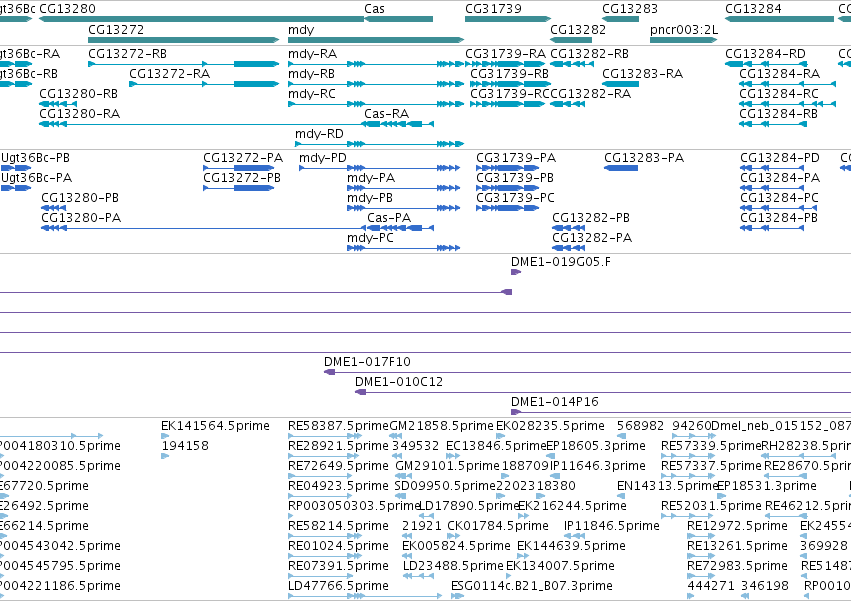Select the CG13284-PD protein label

[780, 158]
